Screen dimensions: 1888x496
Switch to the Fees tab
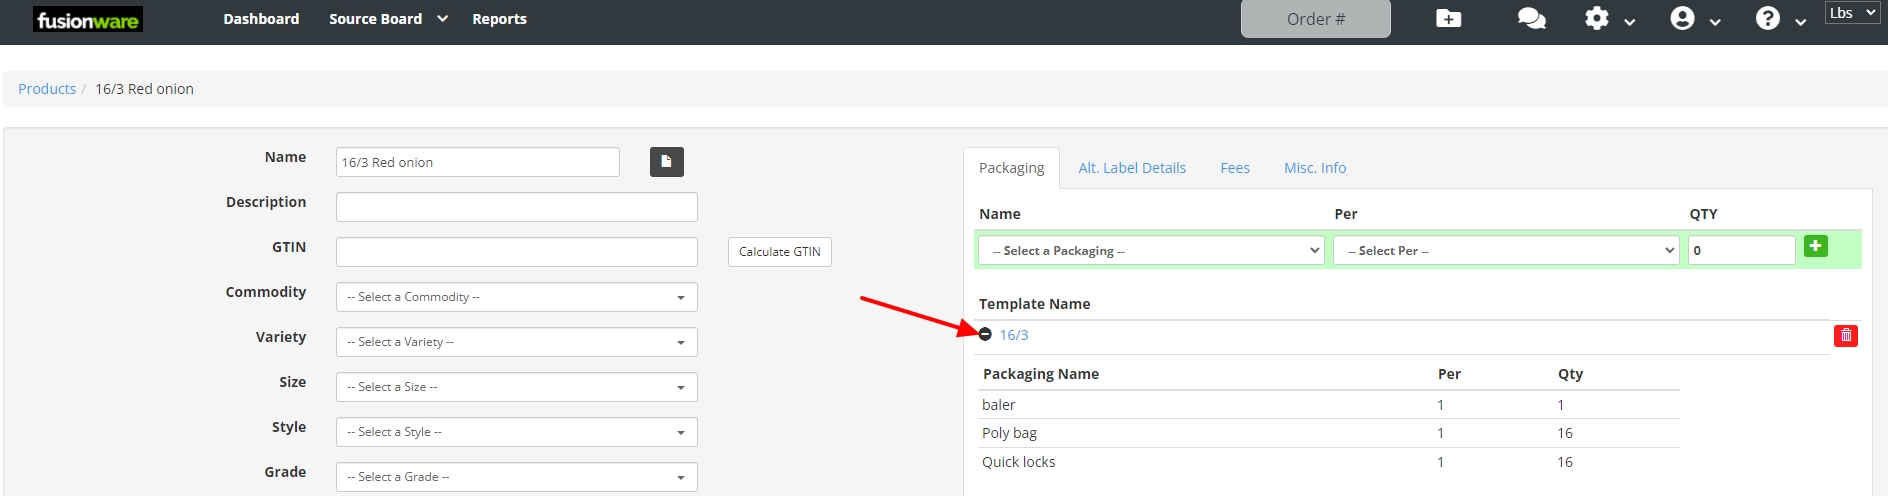click(x=1234, y=168)
